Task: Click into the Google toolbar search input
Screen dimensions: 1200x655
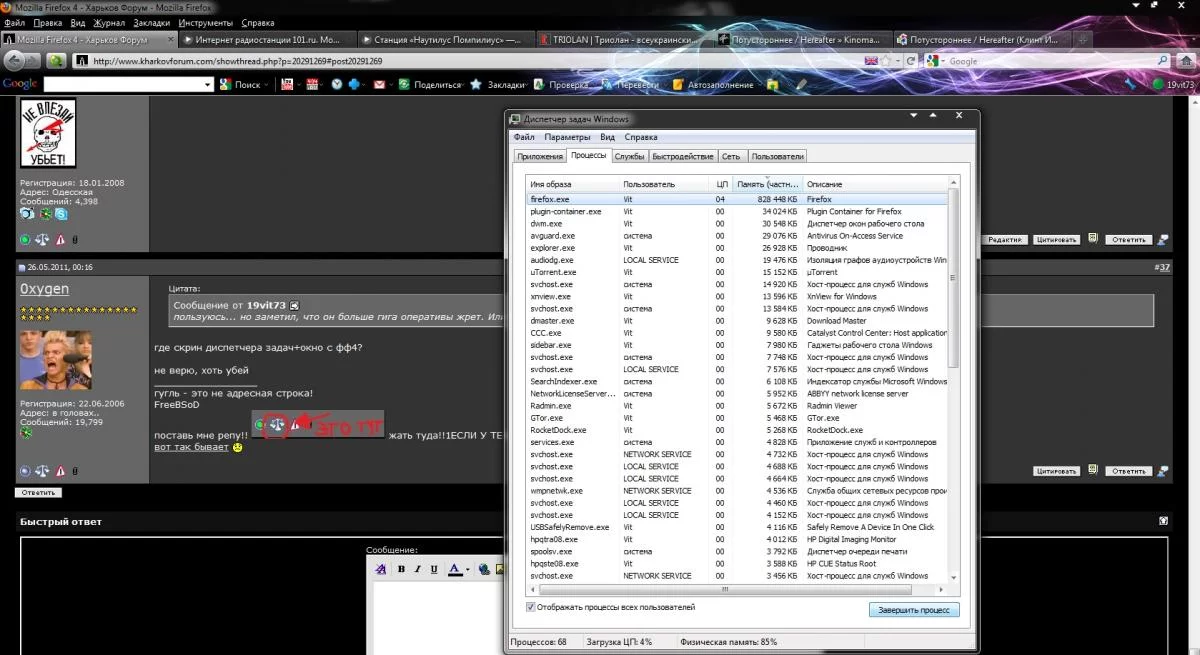Action: 121,85
